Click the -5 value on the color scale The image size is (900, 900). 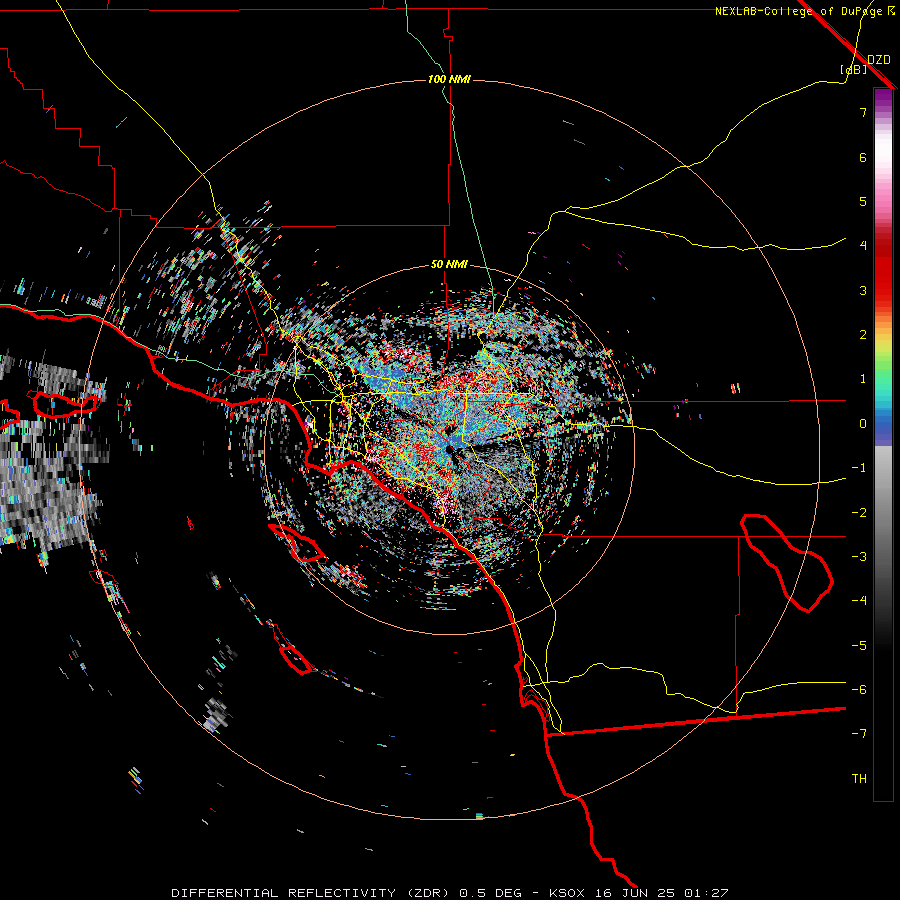(x=859, y=646)
